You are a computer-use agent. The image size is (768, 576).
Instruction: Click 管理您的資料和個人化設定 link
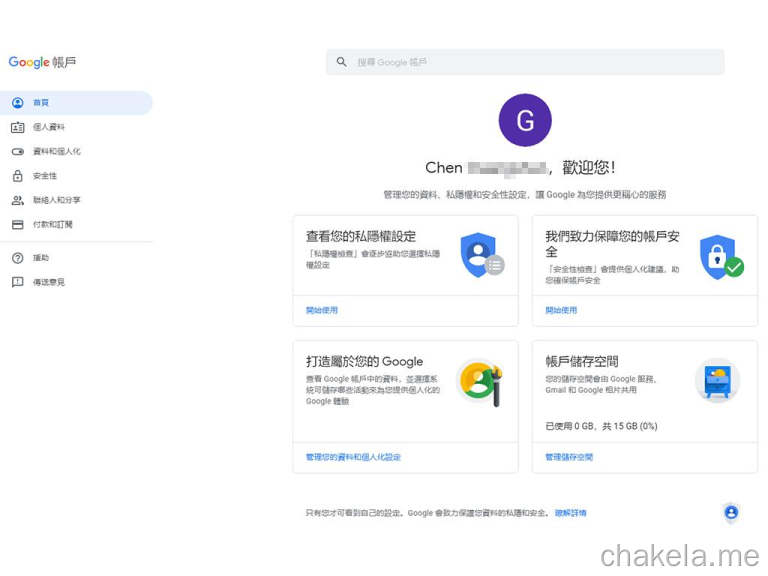353,457
